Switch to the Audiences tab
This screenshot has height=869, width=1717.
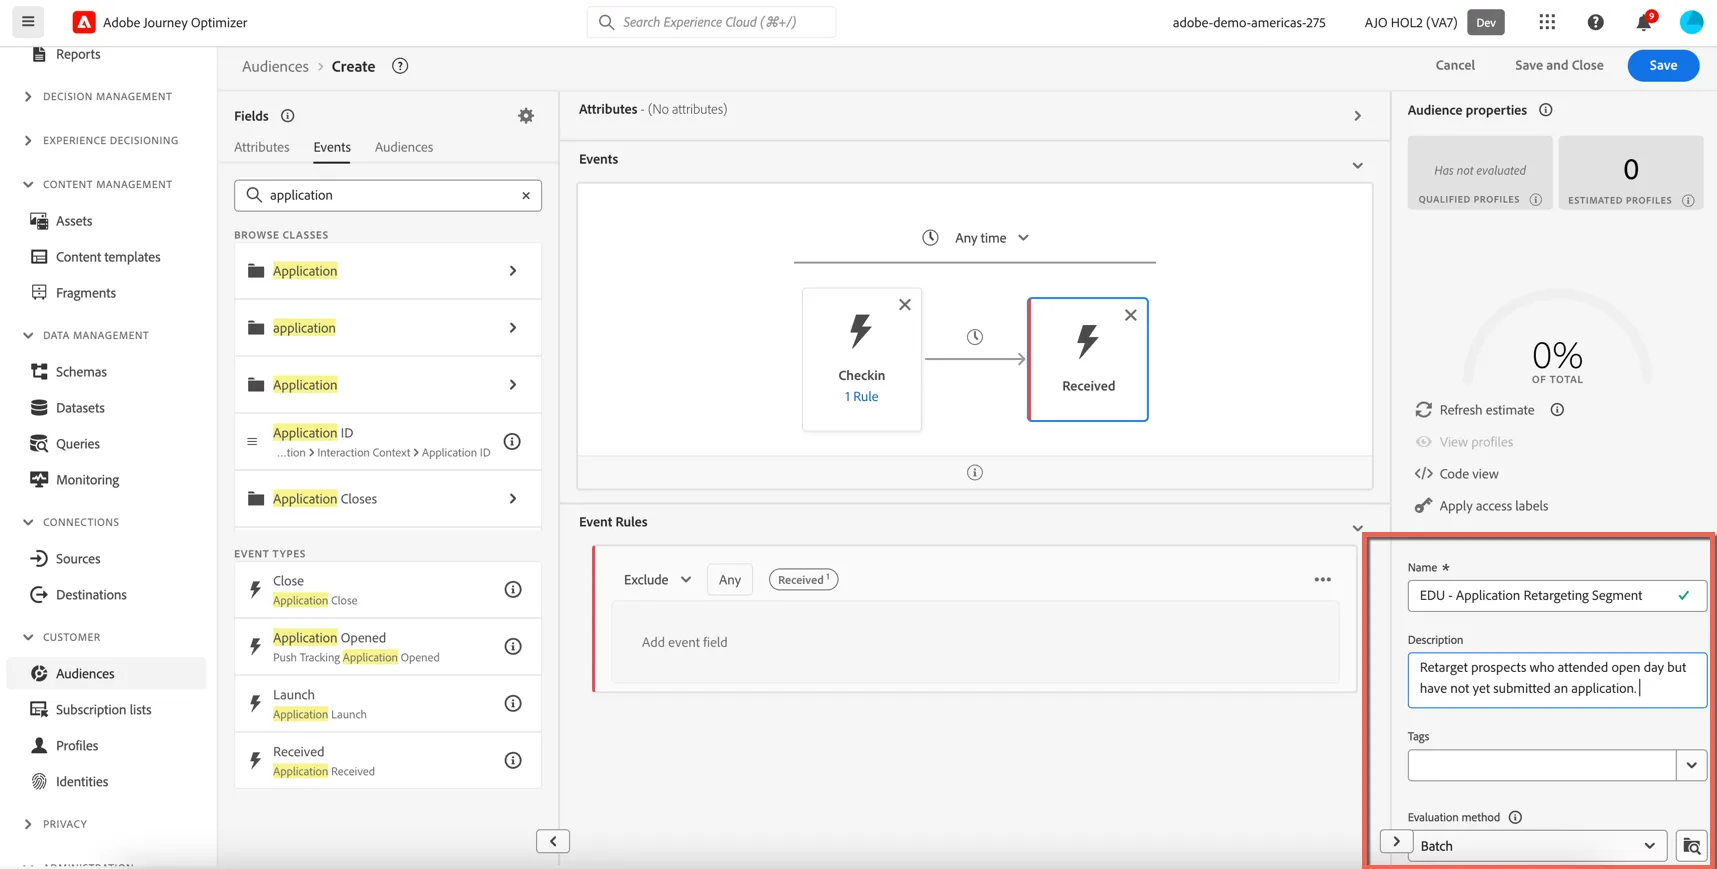click(404, 147)
